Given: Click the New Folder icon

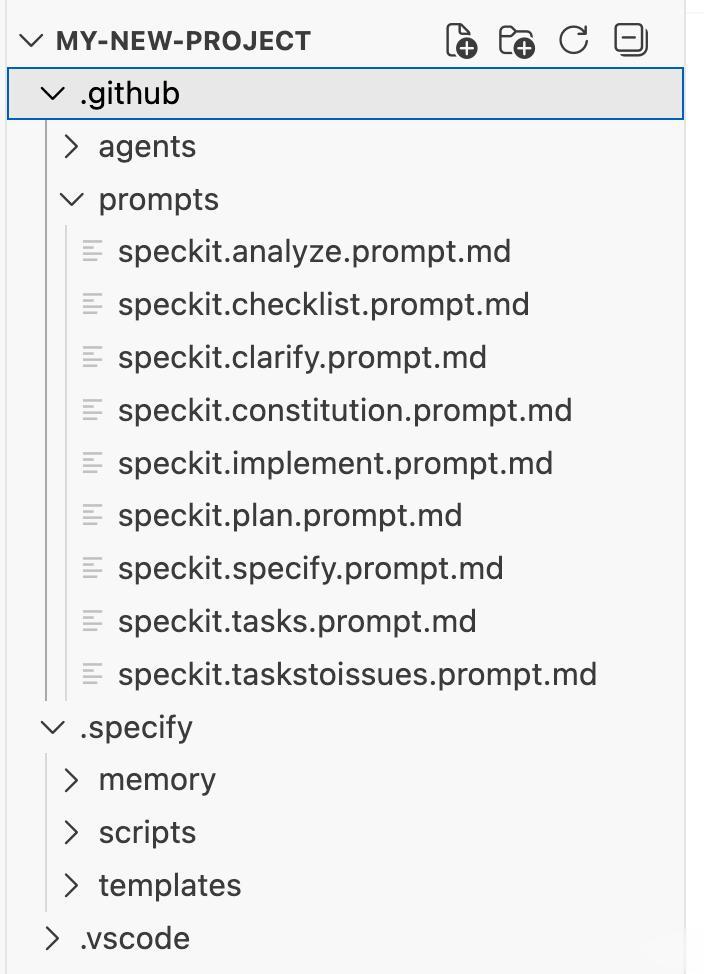Looking at the screenshot, I should [x=517, y=41].
